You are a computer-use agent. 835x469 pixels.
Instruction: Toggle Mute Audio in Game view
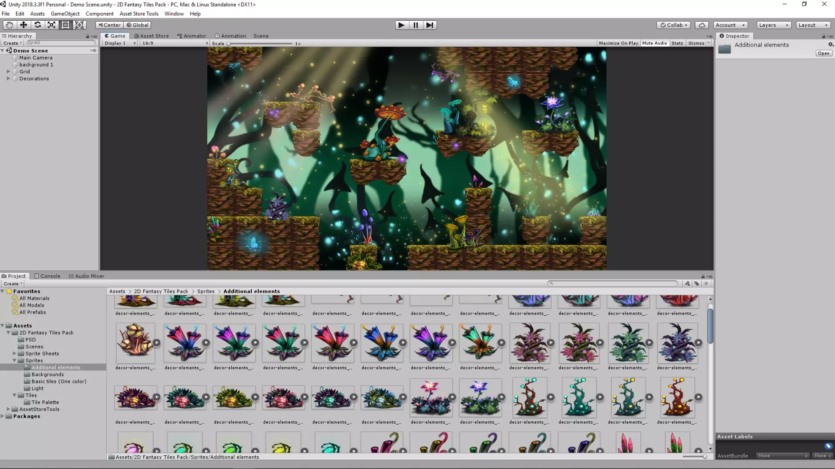point(654,43)
